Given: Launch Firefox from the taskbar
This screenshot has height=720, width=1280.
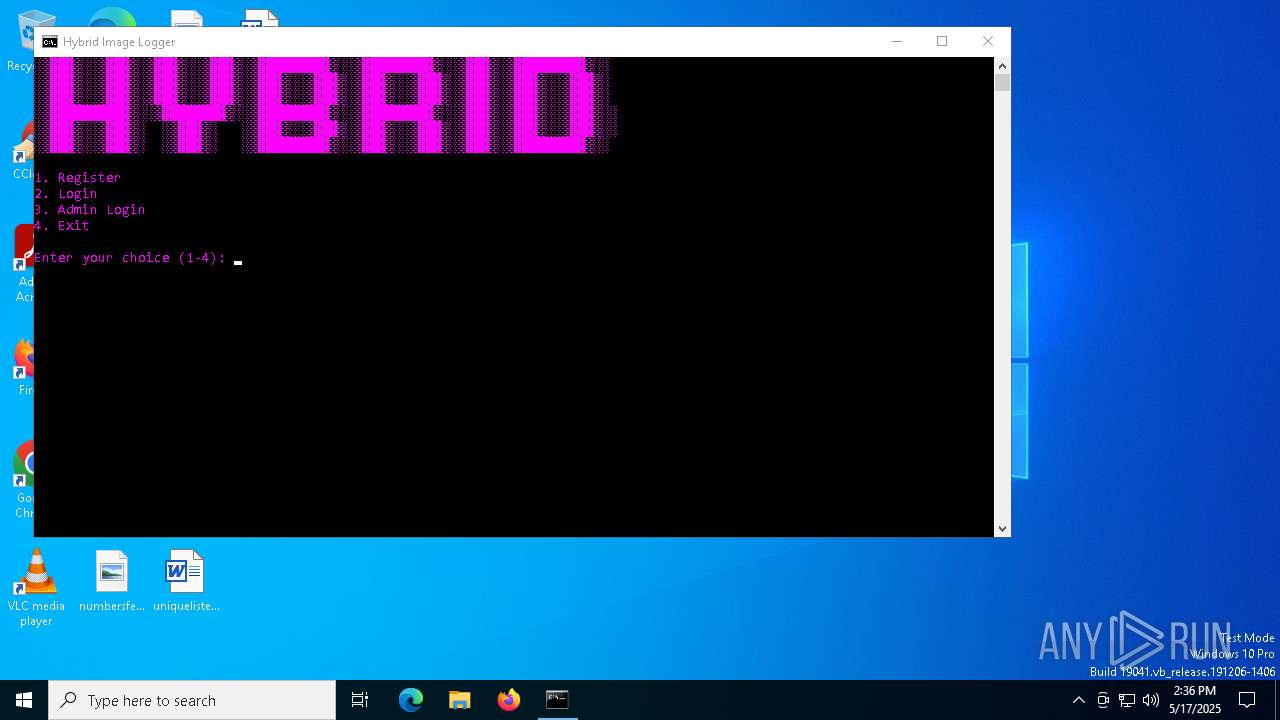Looking at the screenshot, I should (x=509, y=700).
